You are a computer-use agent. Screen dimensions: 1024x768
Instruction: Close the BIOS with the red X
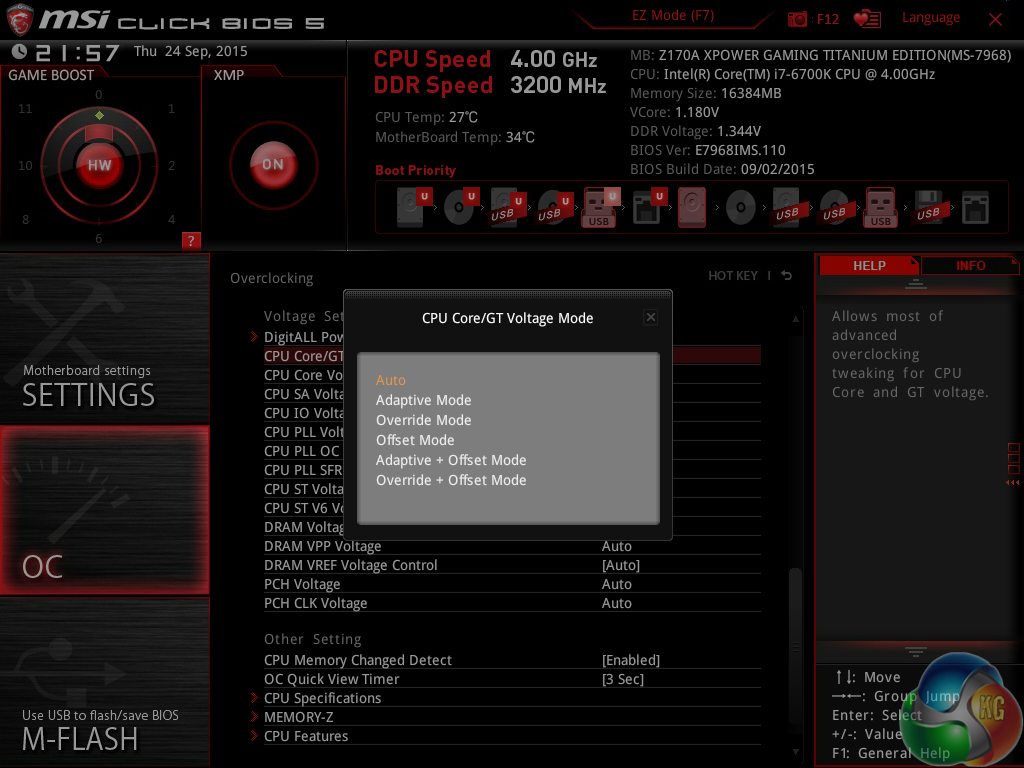995,20
